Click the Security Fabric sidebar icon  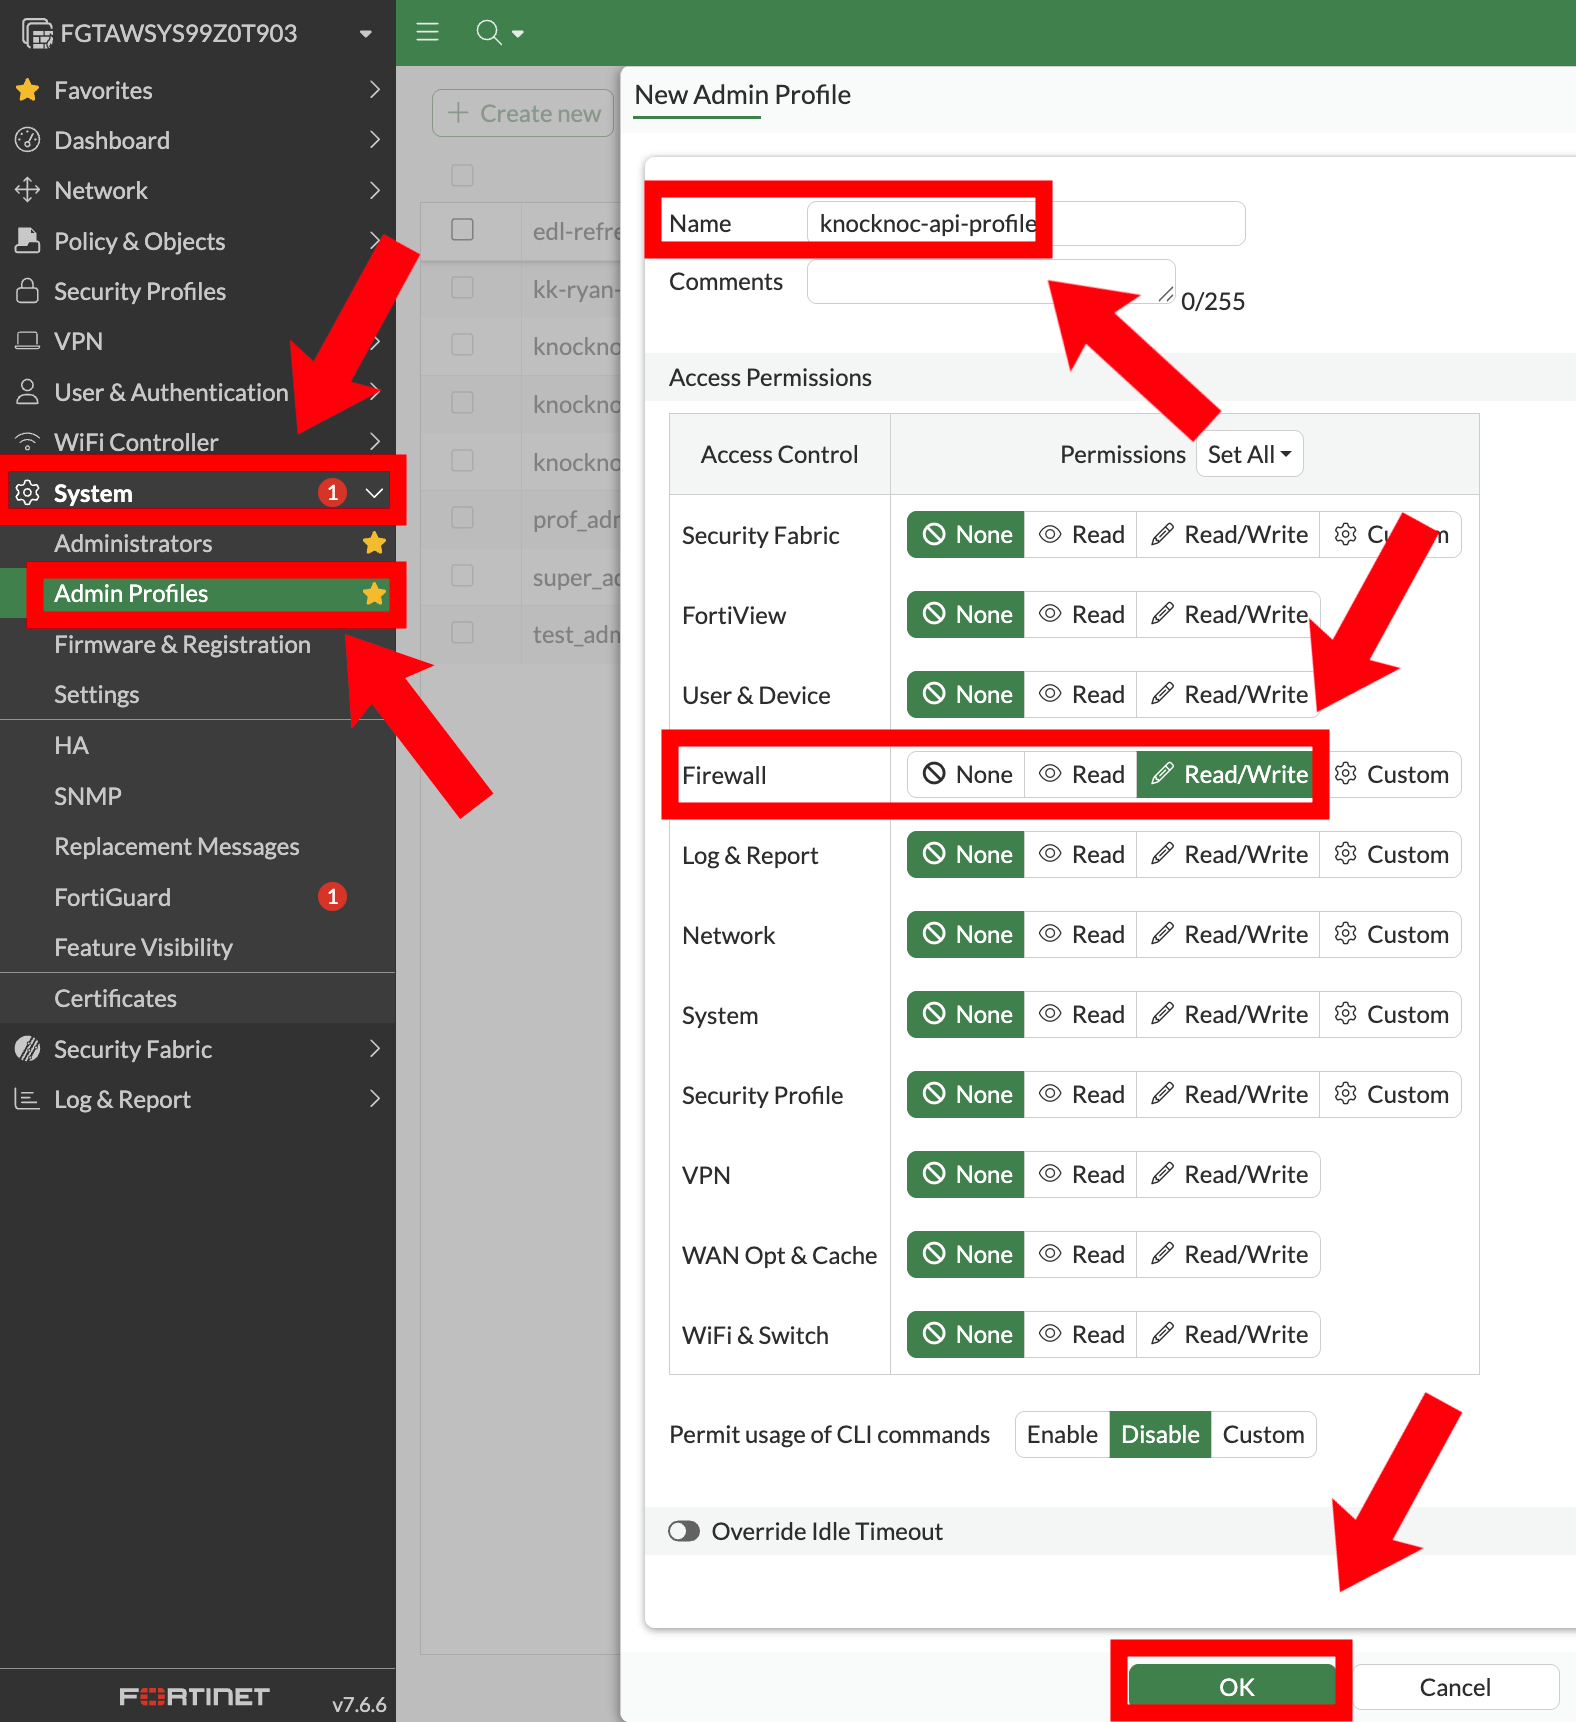[28, 1049]
